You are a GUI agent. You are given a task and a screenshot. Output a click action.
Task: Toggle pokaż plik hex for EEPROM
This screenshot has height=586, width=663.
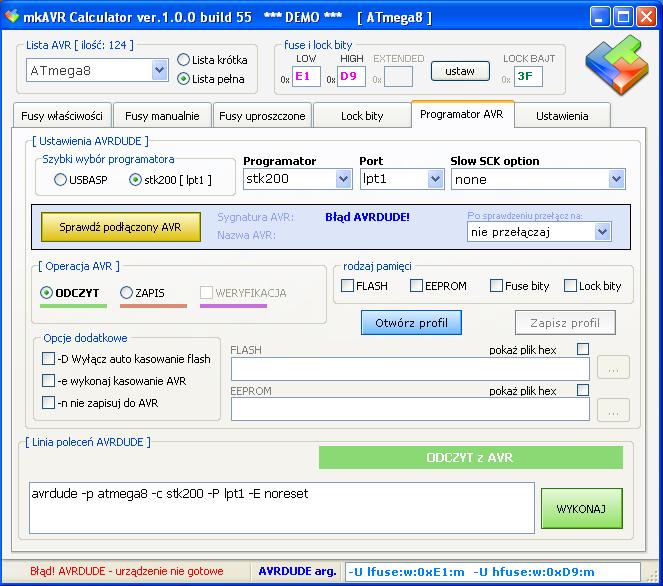tap(583, 390)
